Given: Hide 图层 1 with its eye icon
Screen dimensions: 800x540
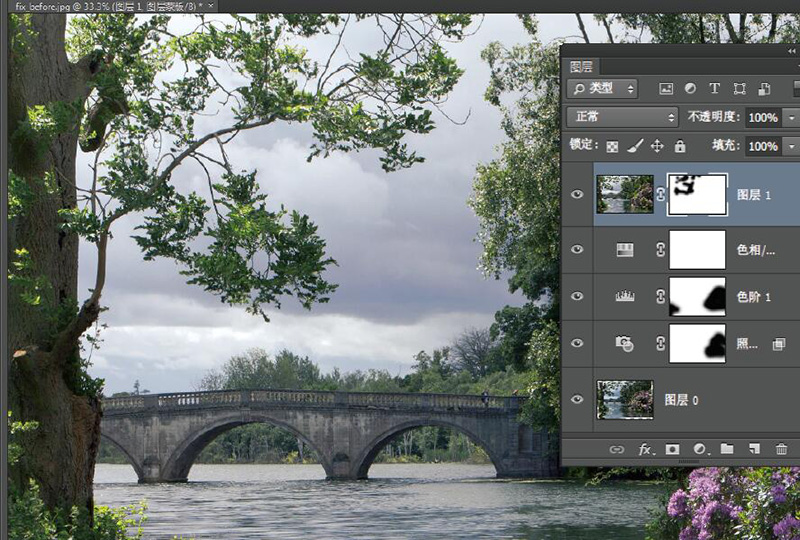Looking at the screenshot, I should (x=577, y=194).
